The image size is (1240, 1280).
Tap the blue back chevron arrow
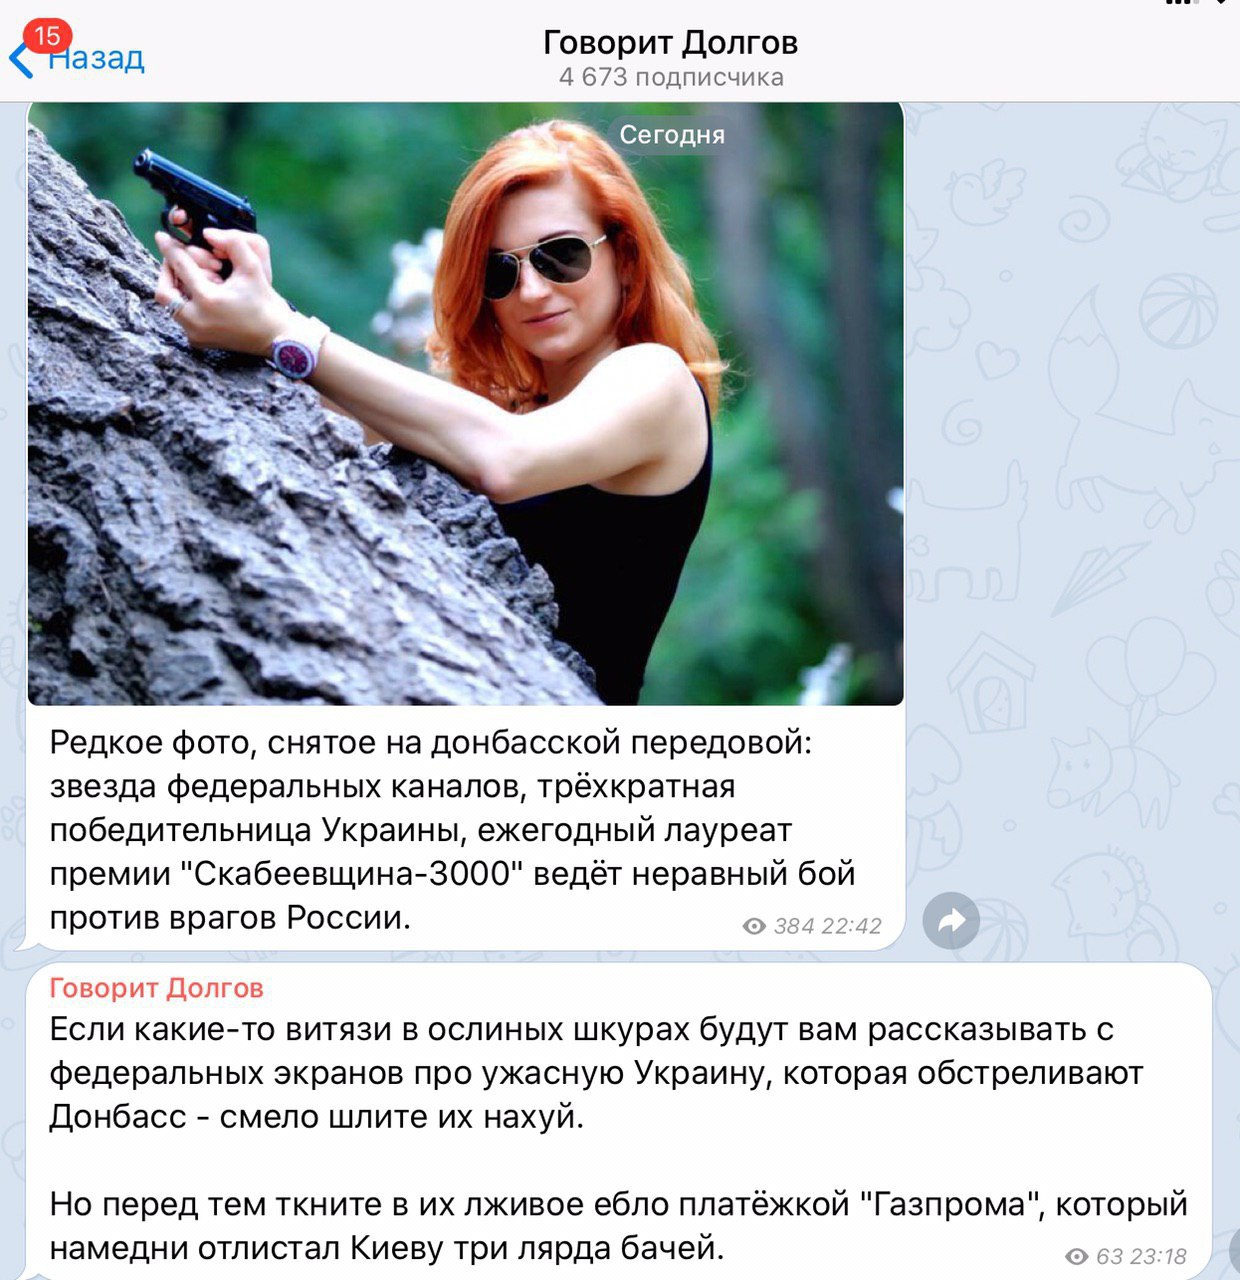(20, 60)
